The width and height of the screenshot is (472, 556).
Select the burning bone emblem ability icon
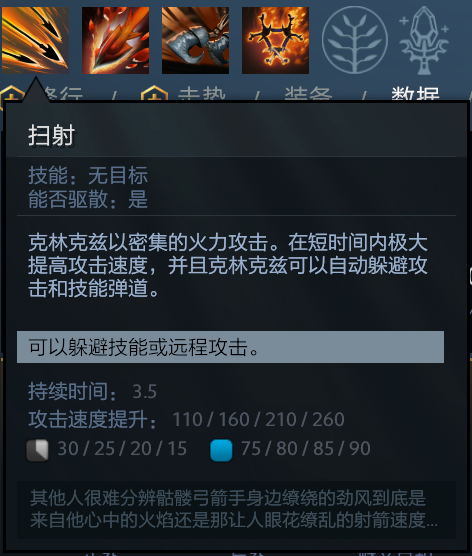click(275, 40)
